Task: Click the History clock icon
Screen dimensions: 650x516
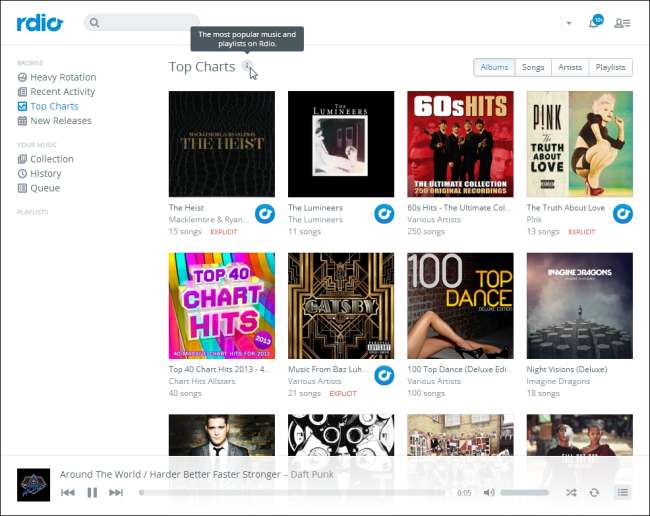Action: [22, 174]
